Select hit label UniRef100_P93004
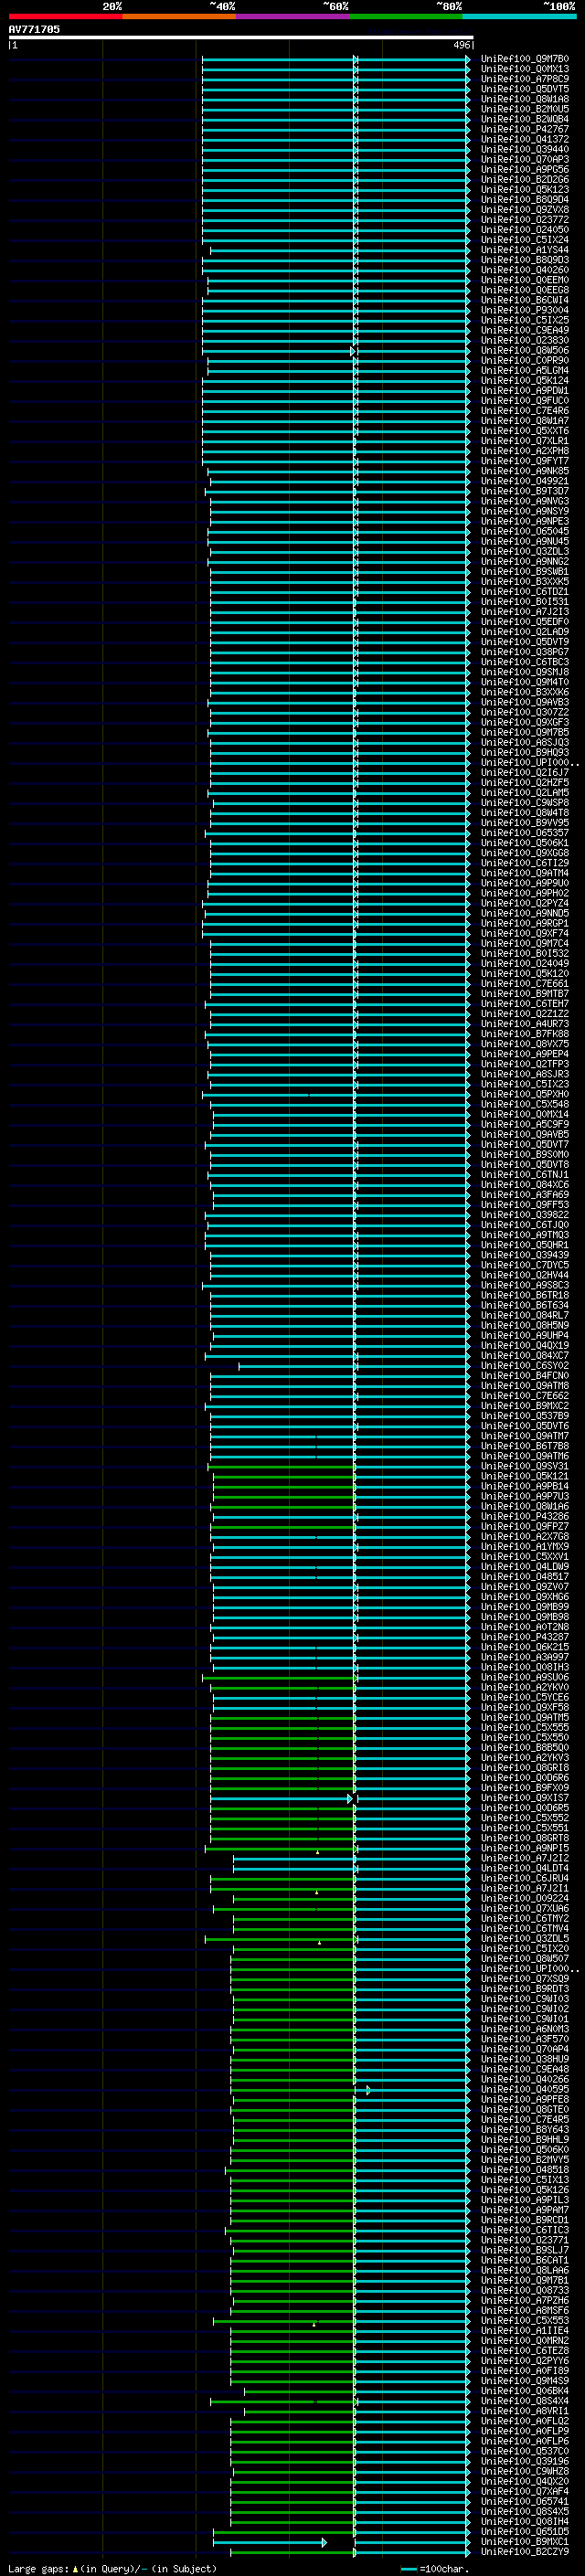The width and height of the screenshot is (585, 2576). coord(525,310)
